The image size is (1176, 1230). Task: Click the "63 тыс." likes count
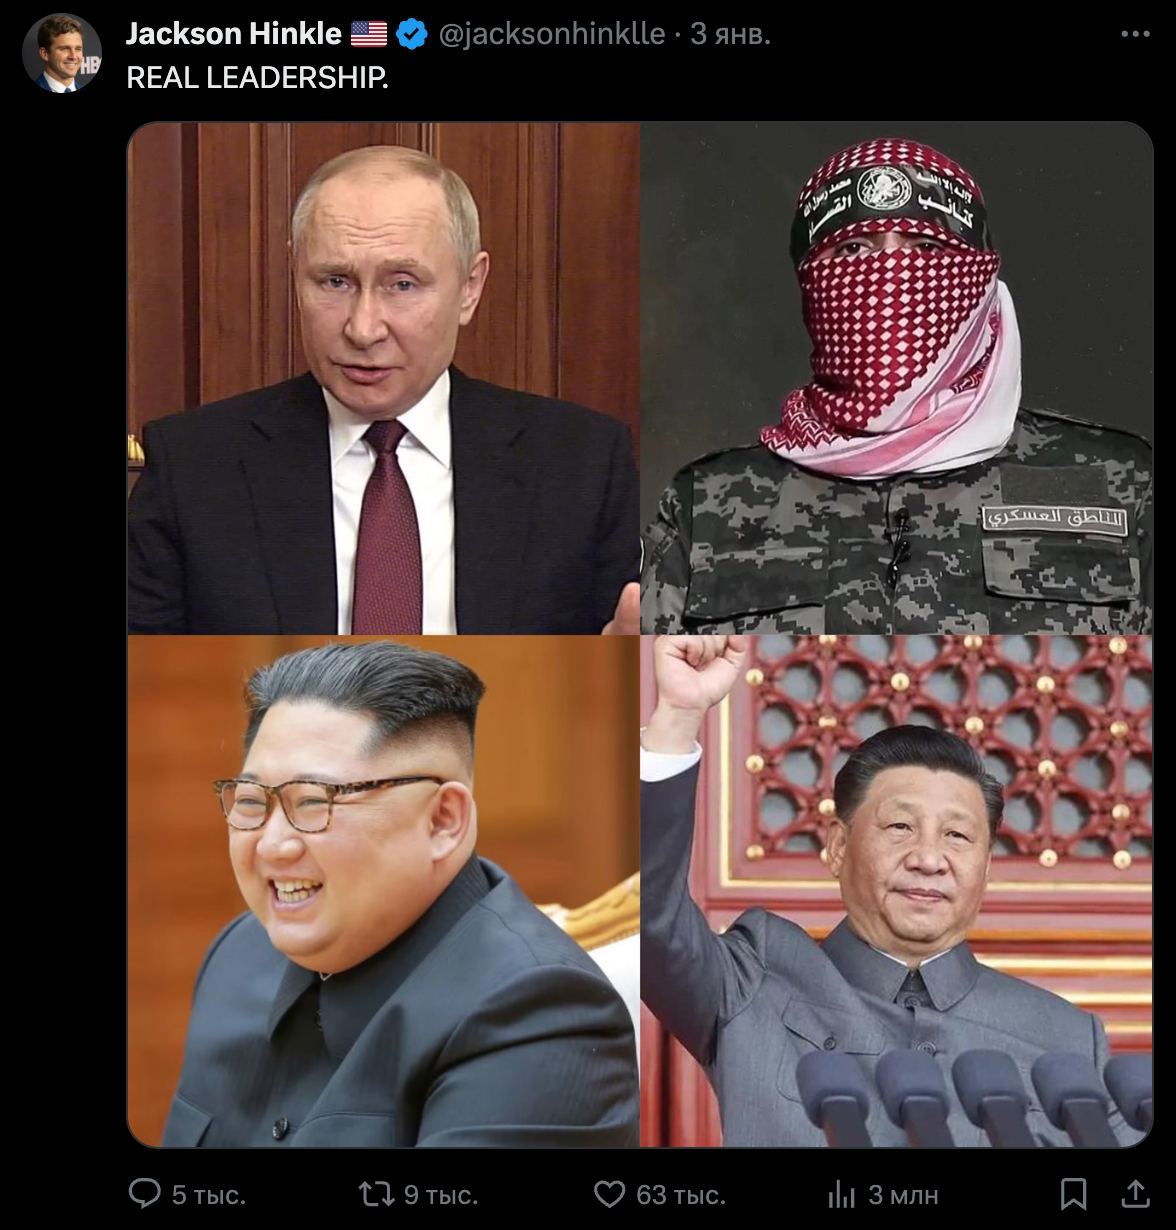(x=680, y=1194)
